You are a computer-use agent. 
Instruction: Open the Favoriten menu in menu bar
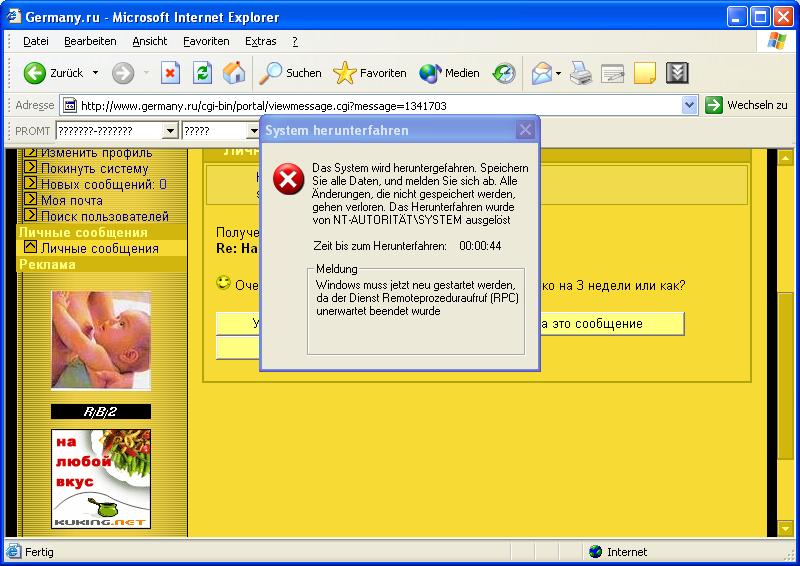click(x=206, y=41)
